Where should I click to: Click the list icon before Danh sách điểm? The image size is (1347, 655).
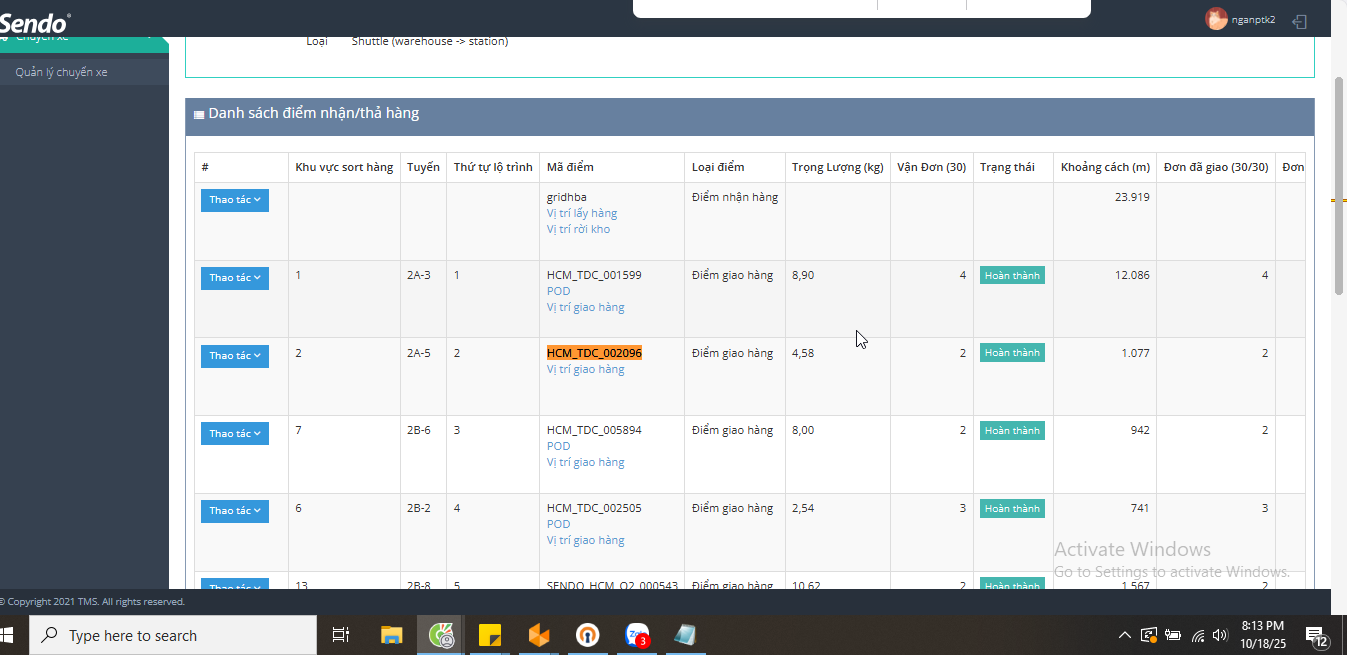pyautogui.click(x=199, y=115)
